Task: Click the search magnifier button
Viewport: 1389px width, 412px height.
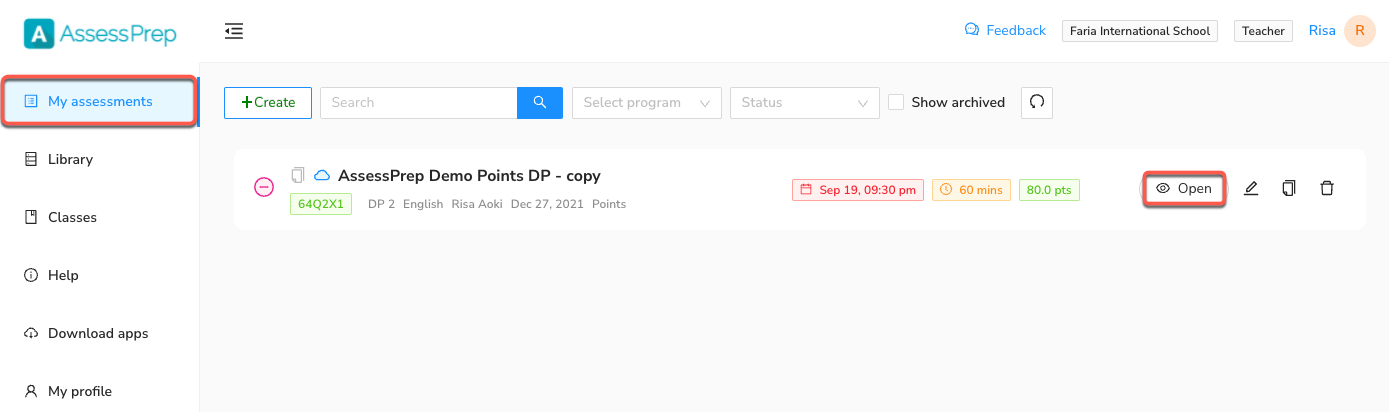Action: pos(540,102)
